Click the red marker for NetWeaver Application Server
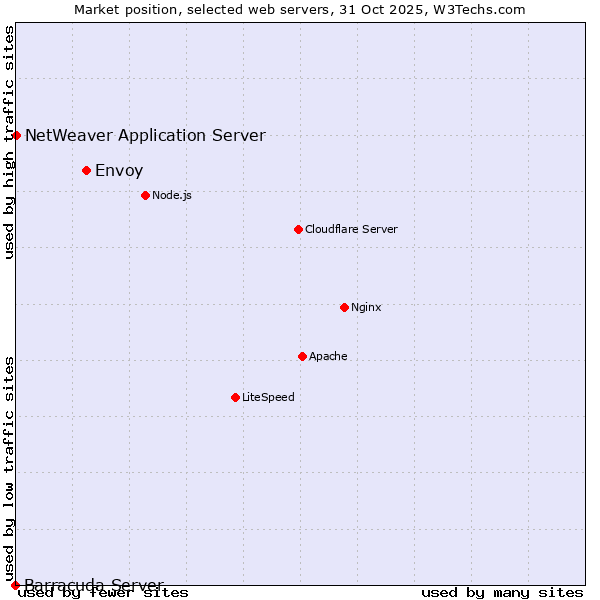 16,135
